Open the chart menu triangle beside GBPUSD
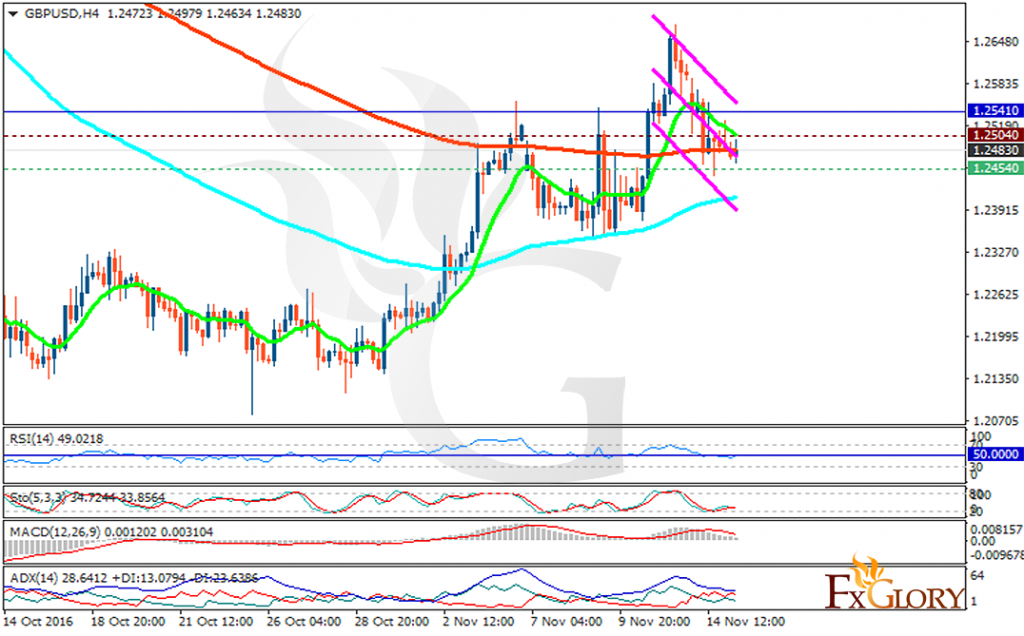Image resolution: width=1024 pixels, height=636 pixels. (13, 14)
